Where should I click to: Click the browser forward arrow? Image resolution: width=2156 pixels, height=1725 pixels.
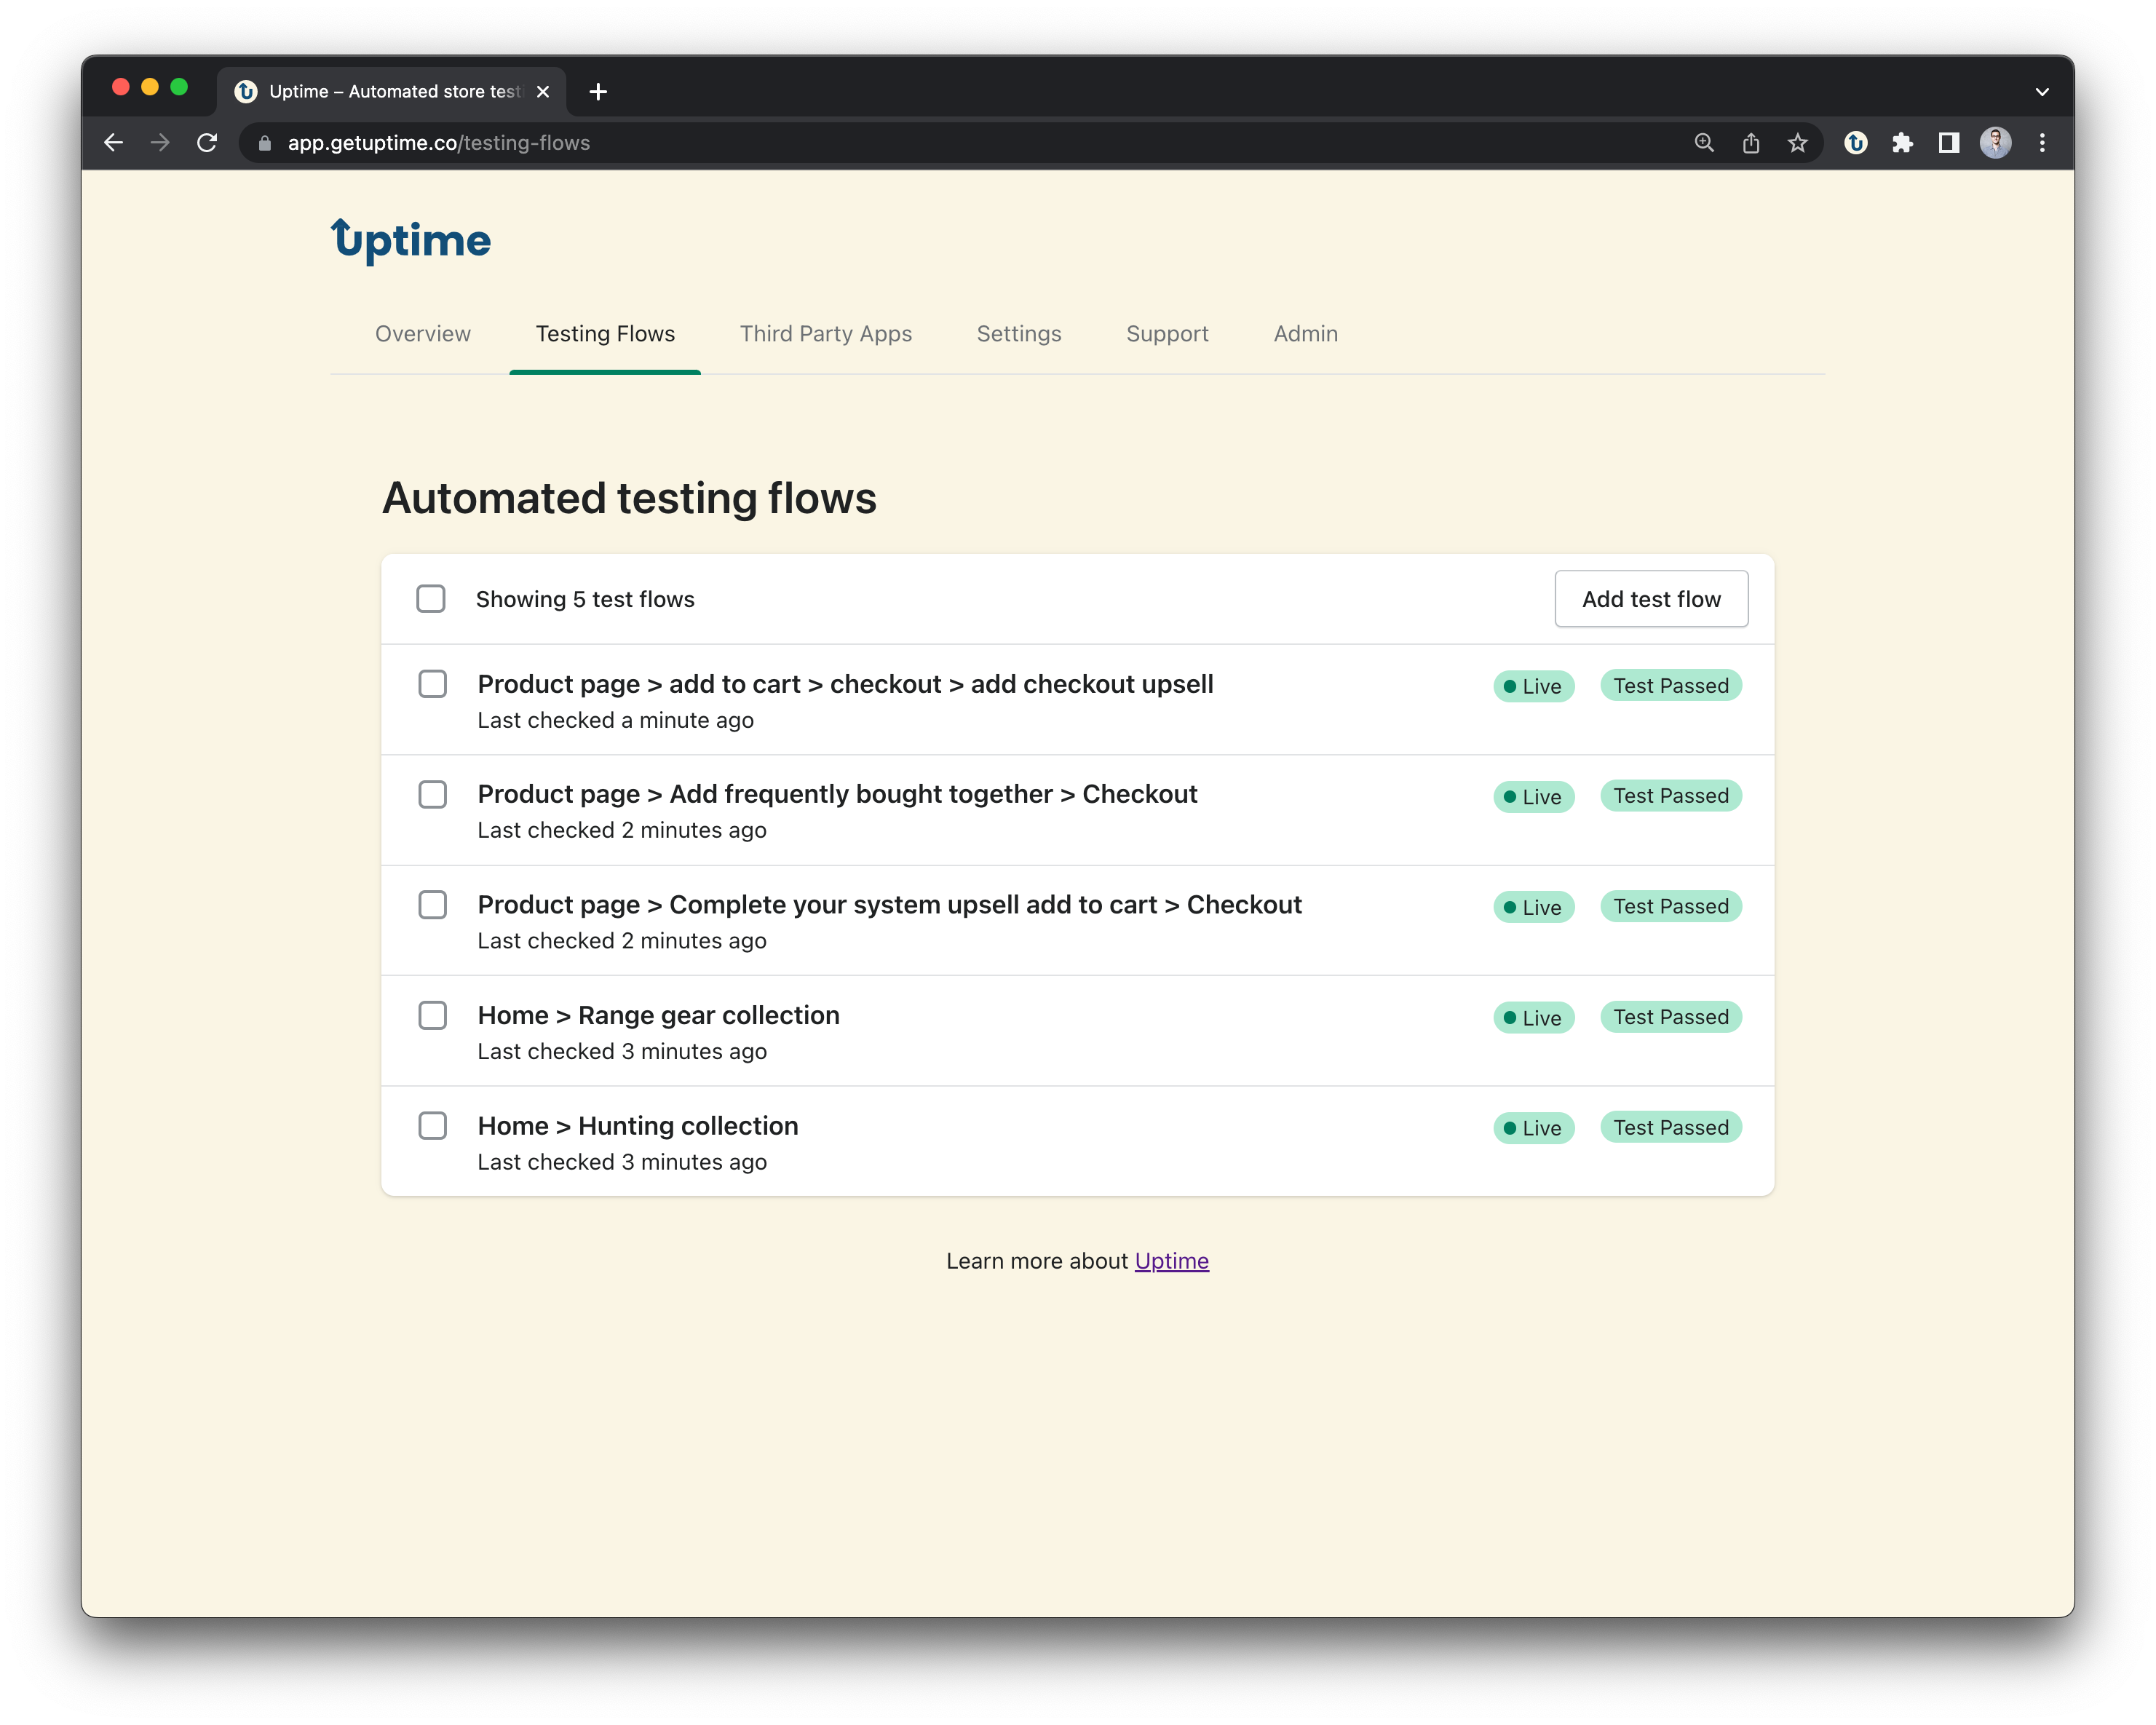(160, 143)
